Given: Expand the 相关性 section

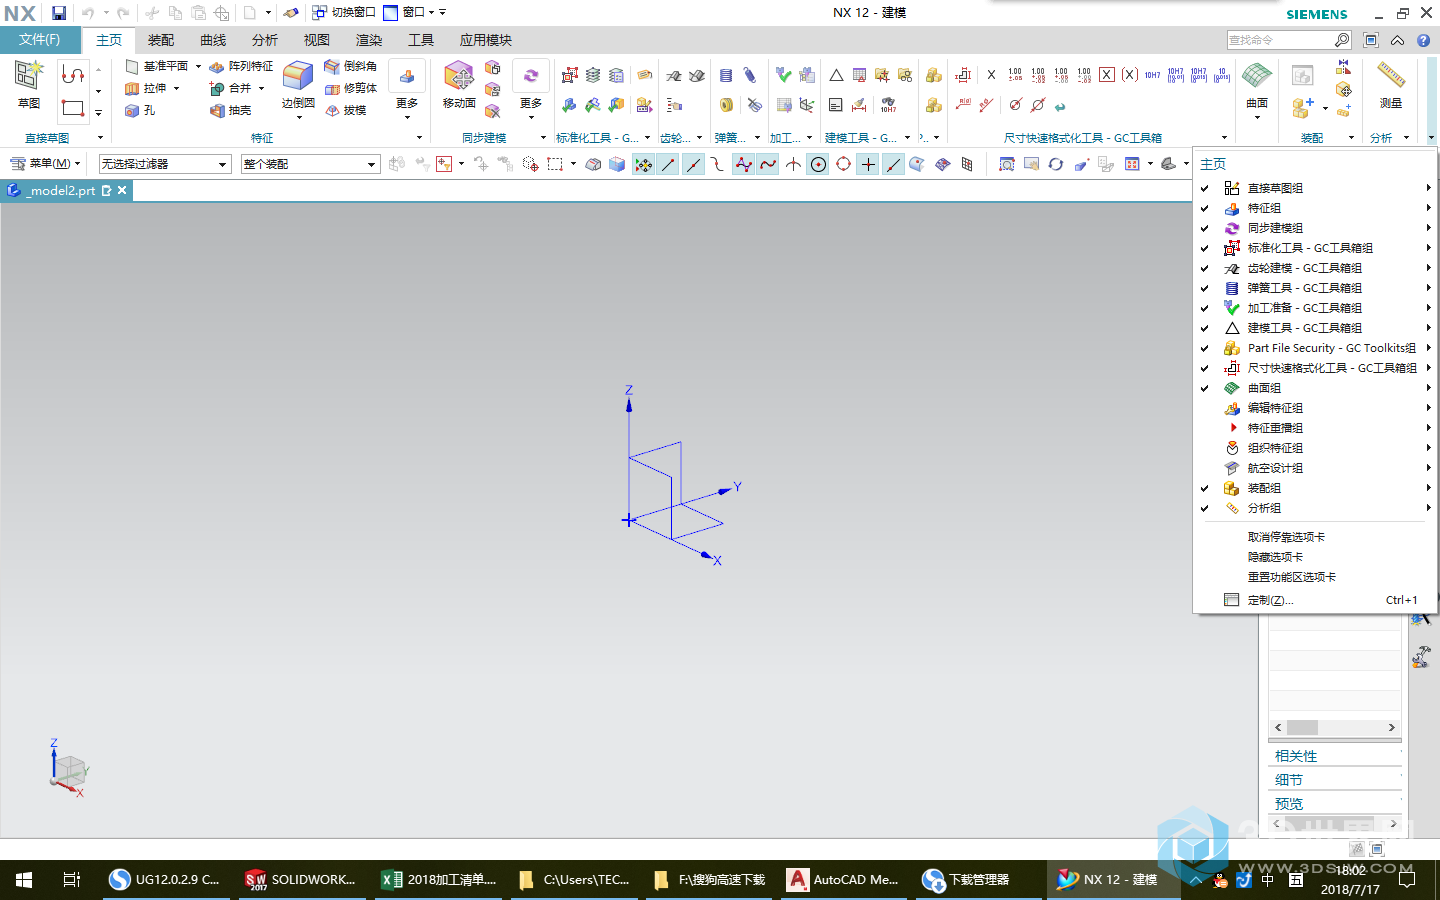Looking at the screenshot, I should (1334, 756).
